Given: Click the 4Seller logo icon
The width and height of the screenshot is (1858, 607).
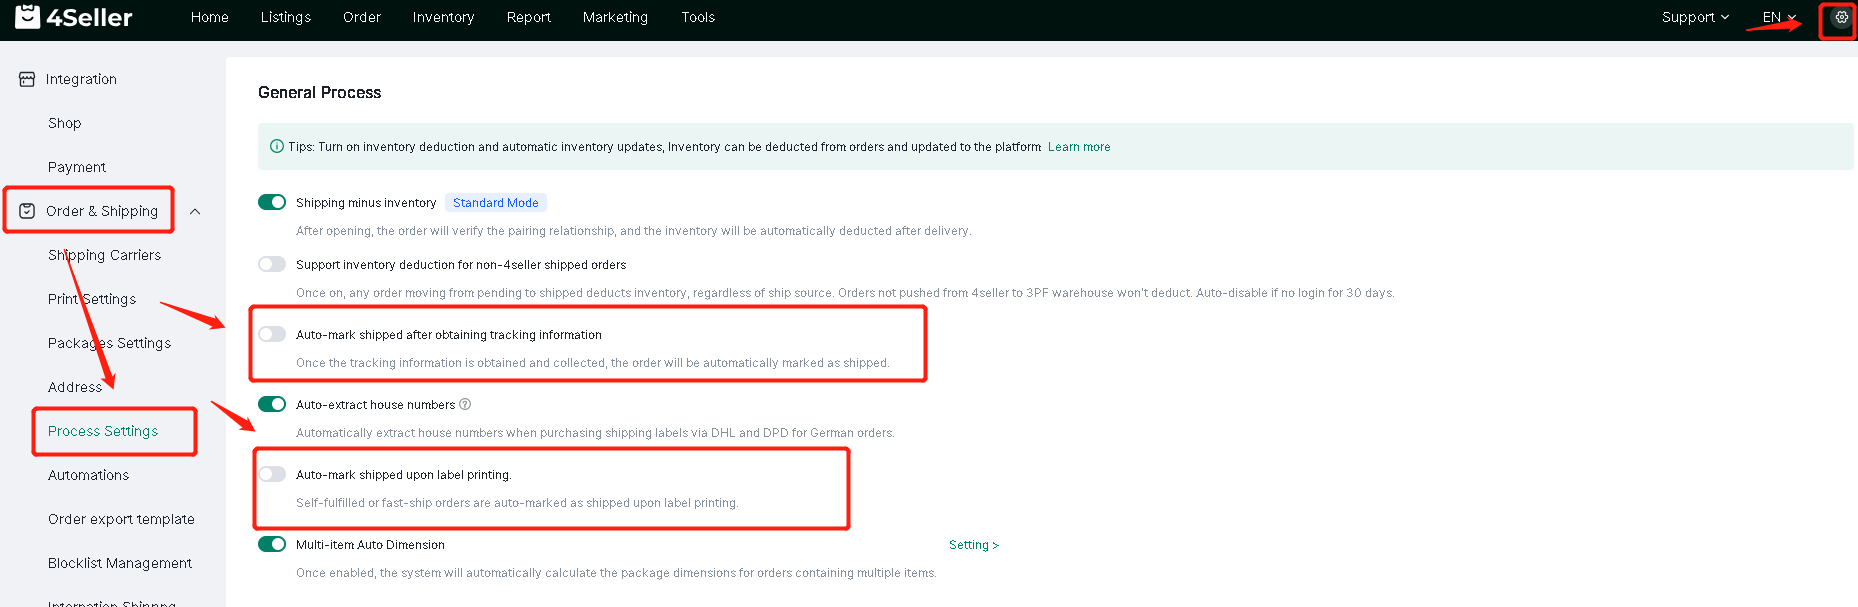Looking at the screenshot, I should [x=28, y=16].
